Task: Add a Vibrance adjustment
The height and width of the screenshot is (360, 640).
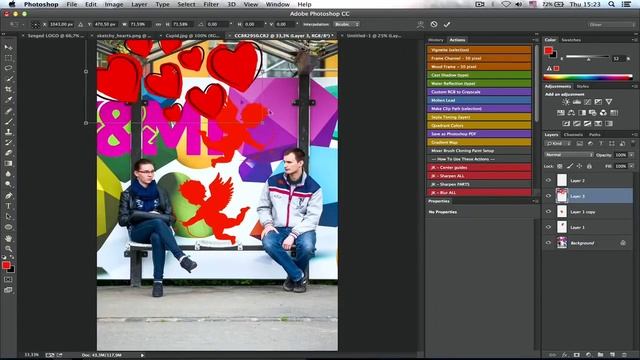Action: point(609,102)
